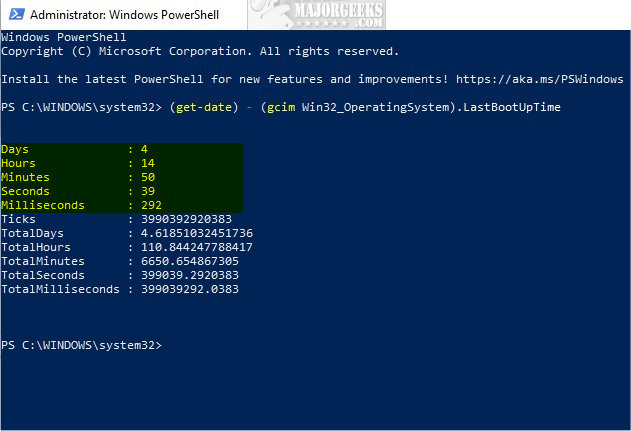Screen dimensions: 631x431
Task: Select the Minutes value 50
Action: click(148, 177)
